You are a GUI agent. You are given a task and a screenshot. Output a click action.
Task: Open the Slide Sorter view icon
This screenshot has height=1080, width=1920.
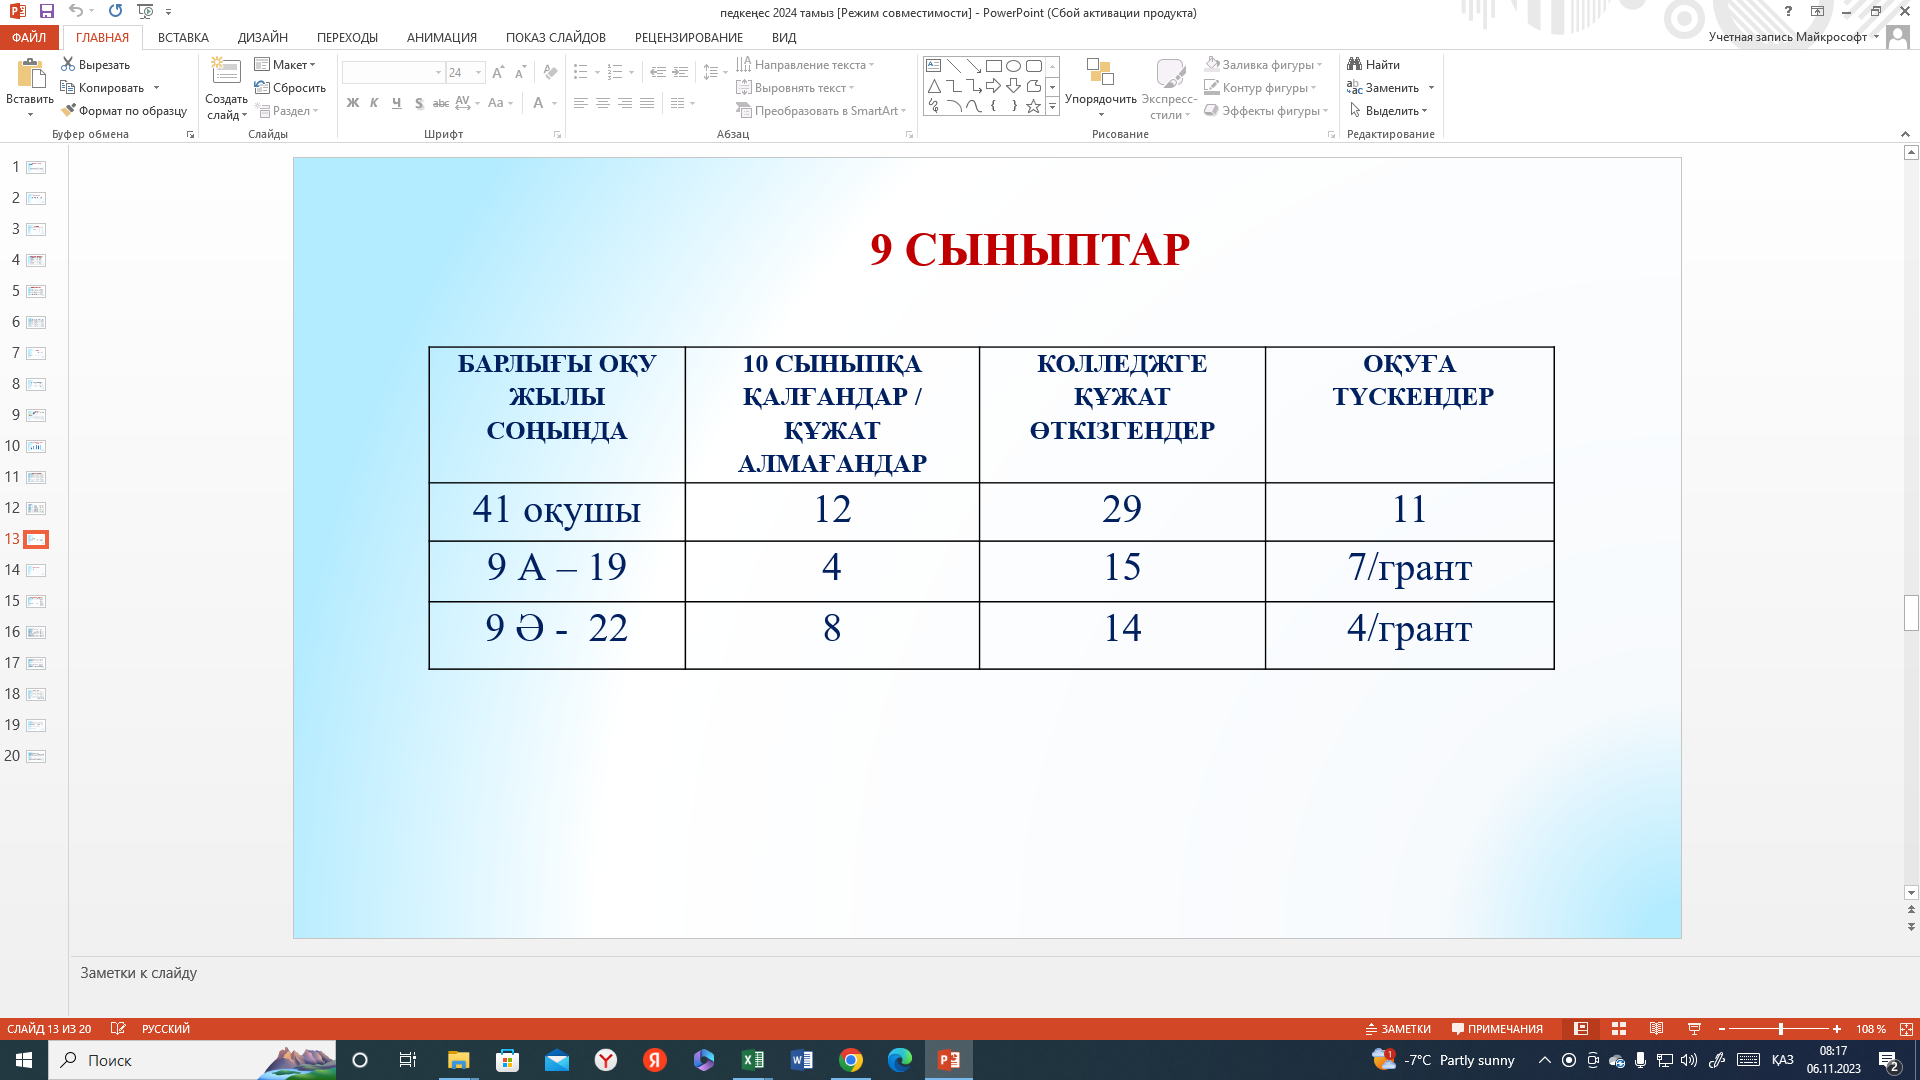[x=1619, y=1029]
